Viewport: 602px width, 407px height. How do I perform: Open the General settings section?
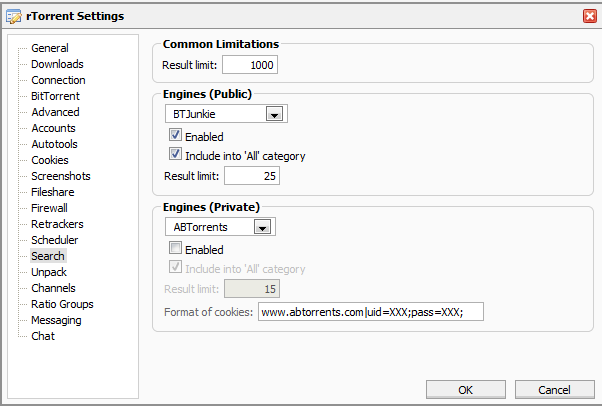pos(49,48)
